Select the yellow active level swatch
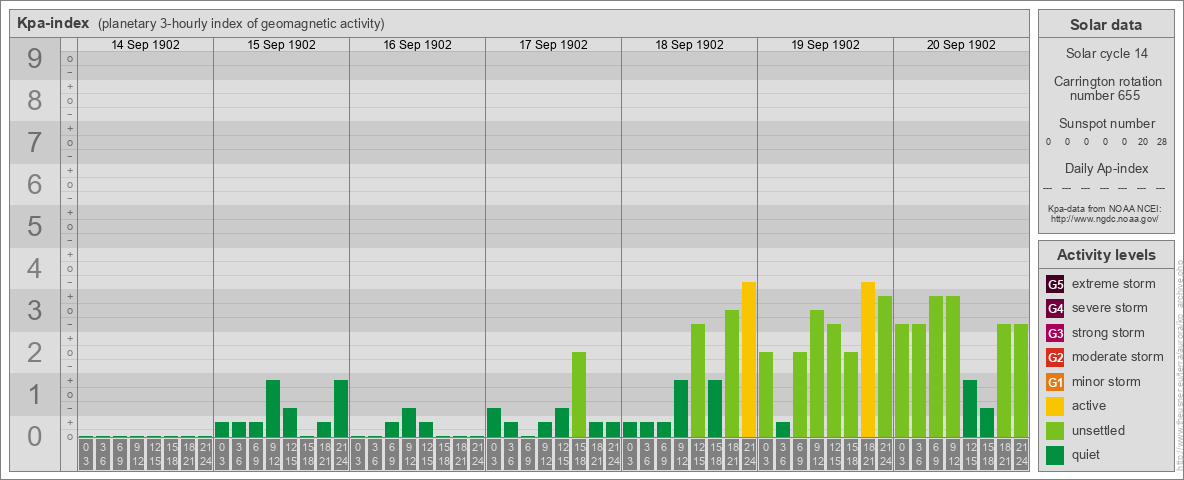1184x480 pixels. point(1055,406)
